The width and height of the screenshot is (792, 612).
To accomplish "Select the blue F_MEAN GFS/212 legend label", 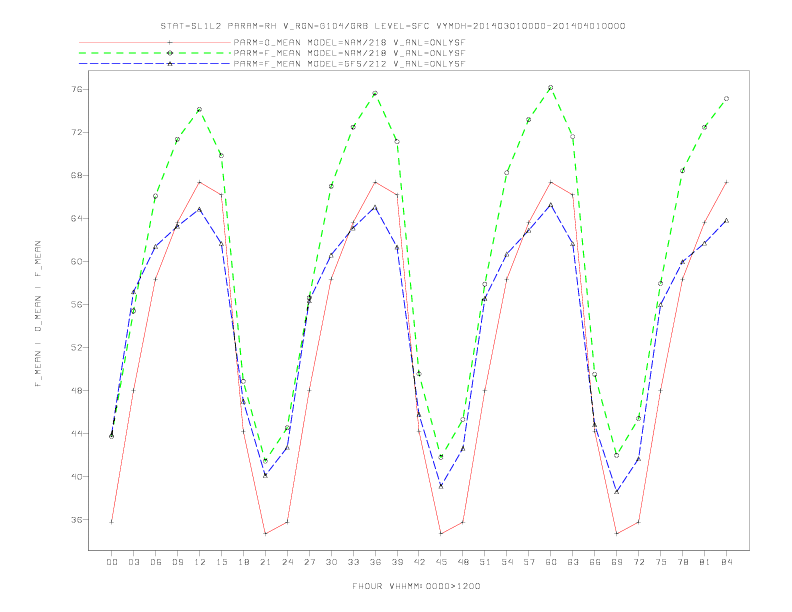I will (x=349, y=64).
